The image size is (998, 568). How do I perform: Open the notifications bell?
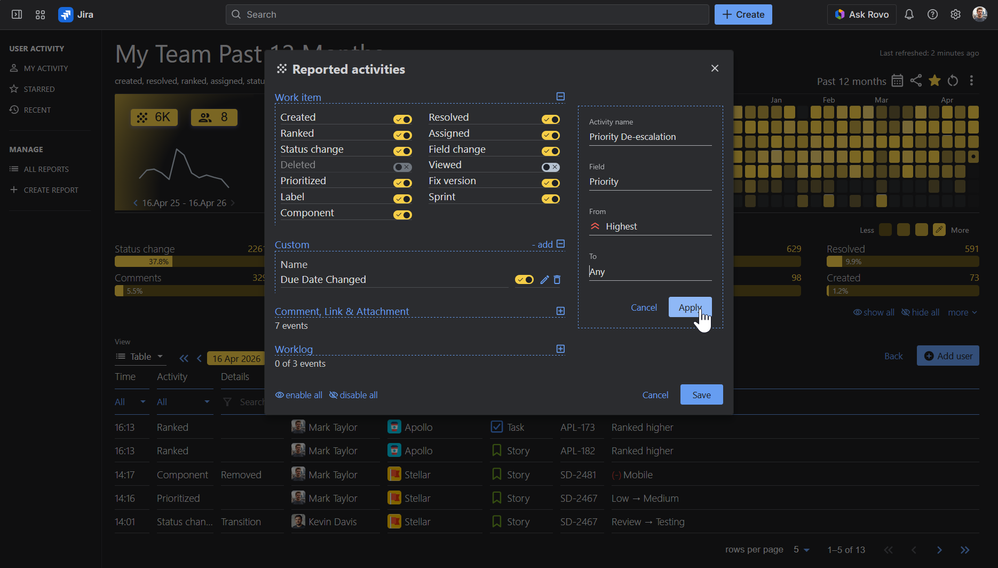[909, 14]
